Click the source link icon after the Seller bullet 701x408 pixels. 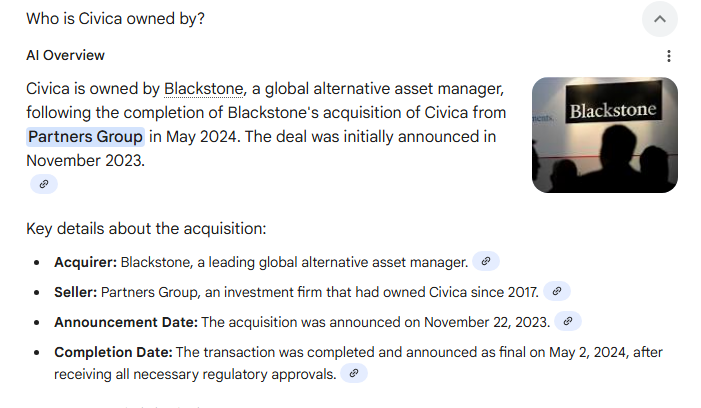pyautogui.click(x=557, y=292)
